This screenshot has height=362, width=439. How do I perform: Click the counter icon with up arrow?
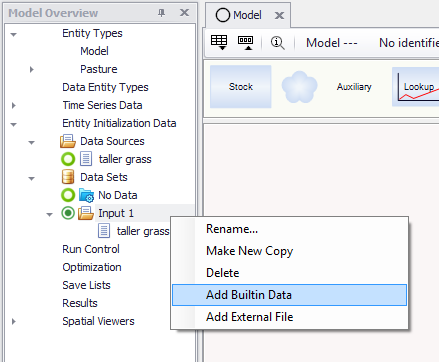245,43
